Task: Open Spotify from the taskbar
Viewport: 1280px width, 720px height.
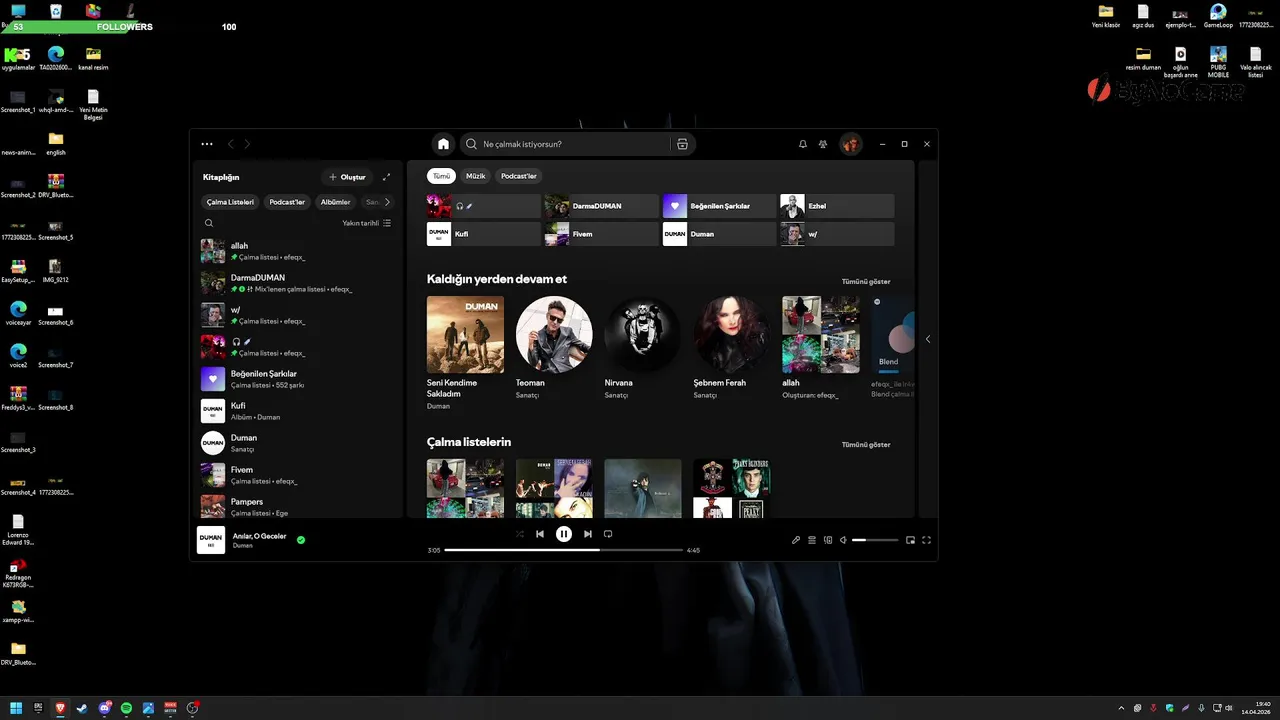Action: click(x=126, y=708)
